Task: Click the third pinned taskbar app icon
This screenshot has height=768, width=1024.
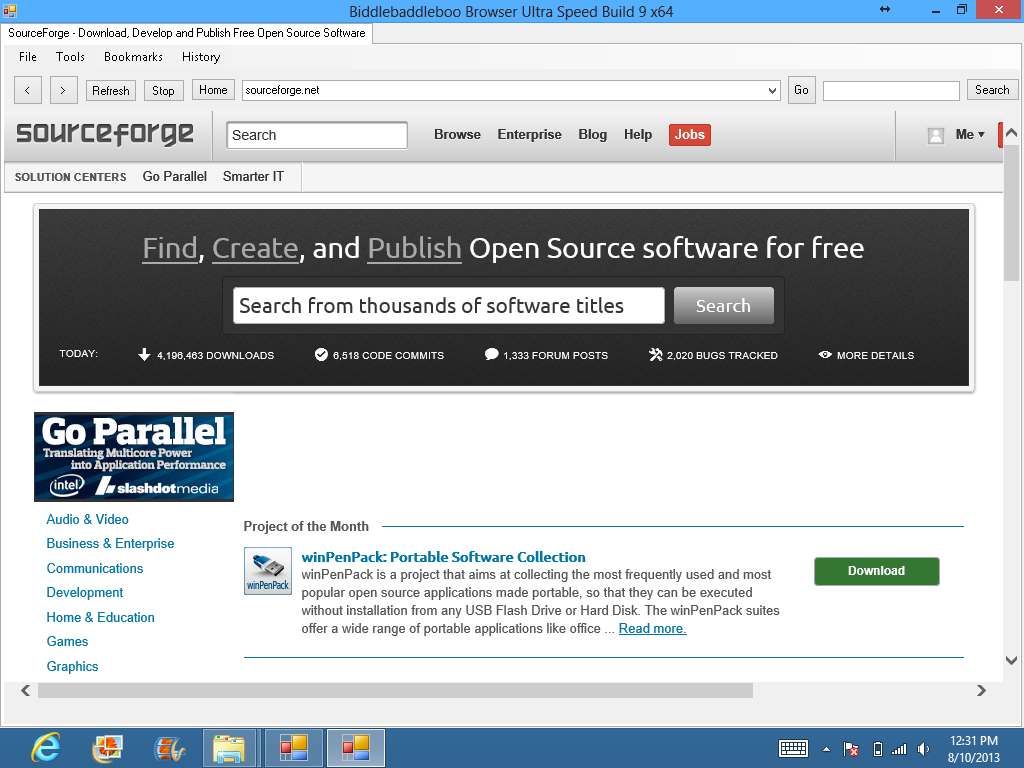Action: pyautogui.click(x=169, y=748)
